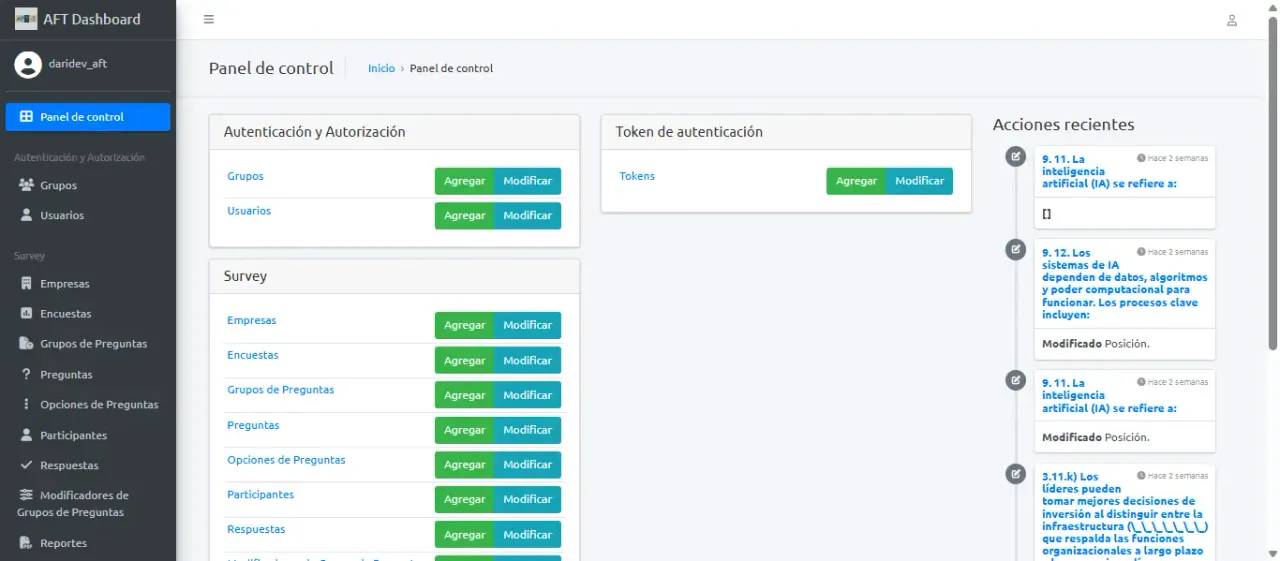Open Panel de control in sidebar
This screenshot has height=561, width=1280.
(x=88, y=117)
